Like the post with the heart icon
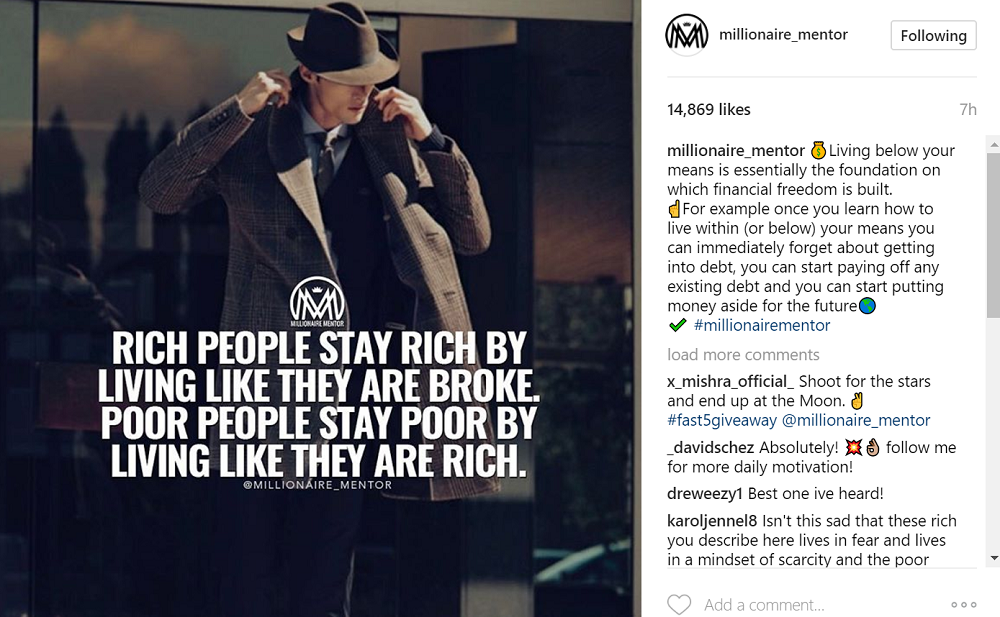 [679, 604]
